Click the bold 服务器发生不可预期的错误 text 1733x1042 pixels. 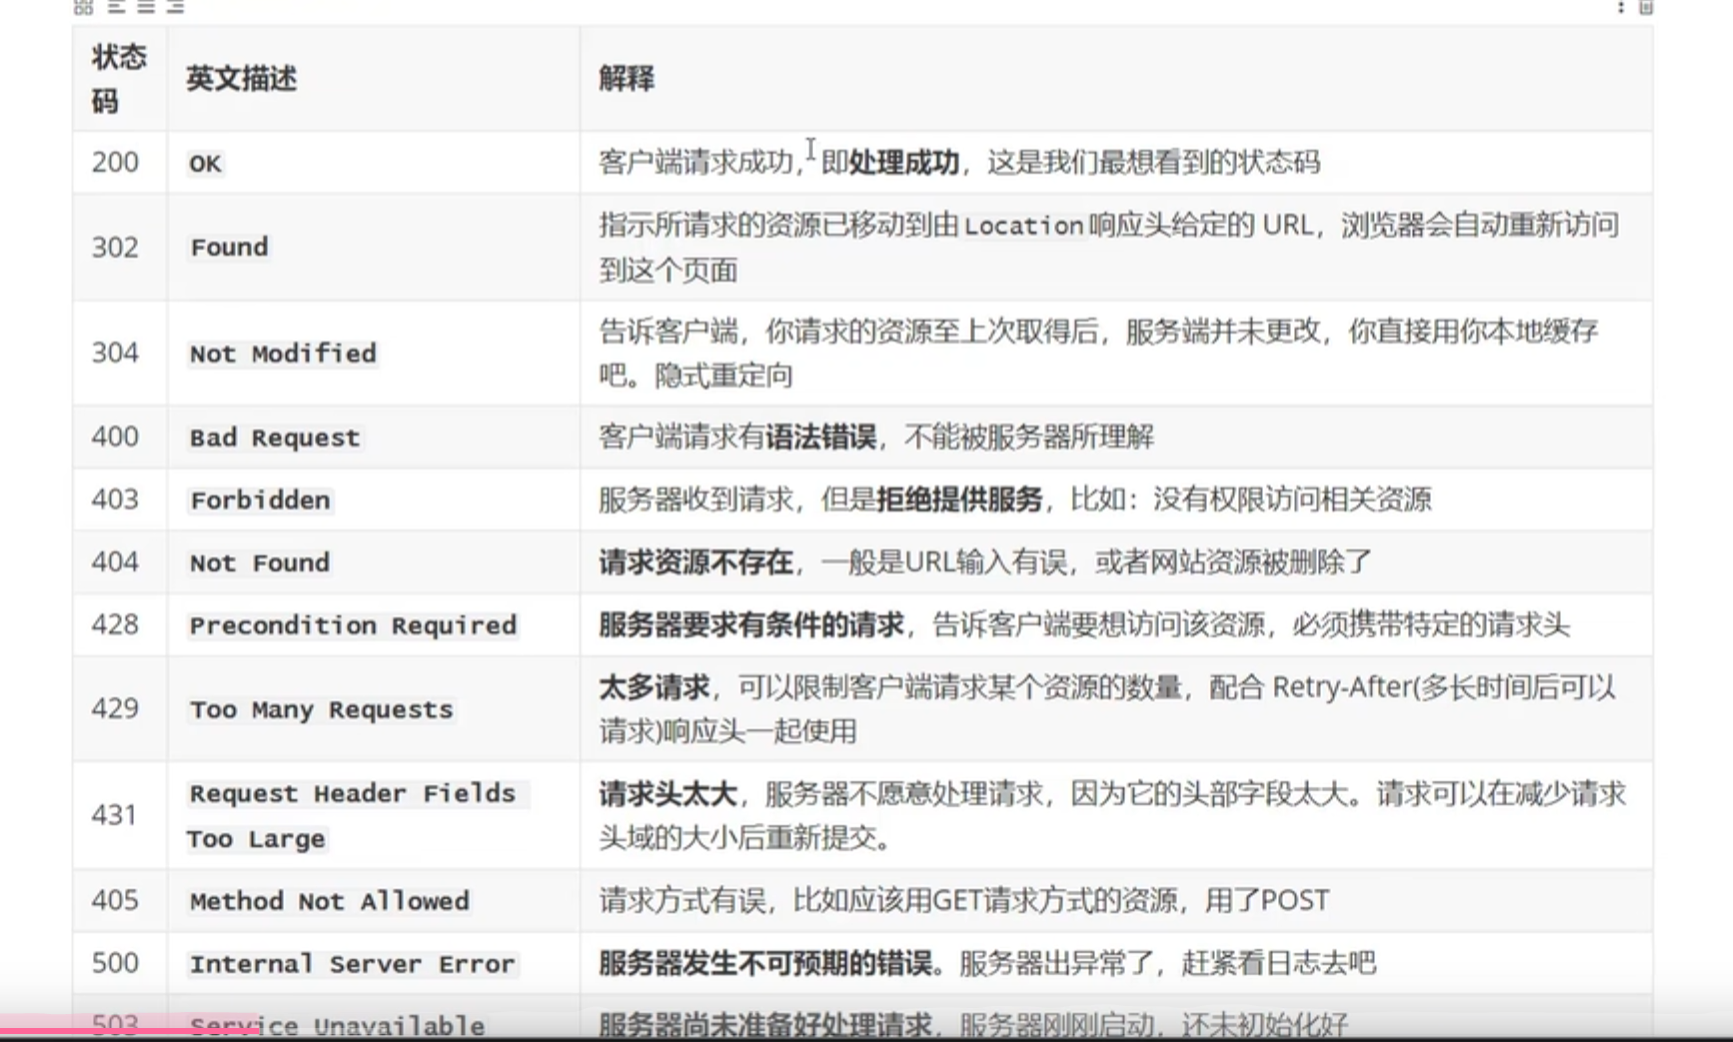[x=765, y=963]
